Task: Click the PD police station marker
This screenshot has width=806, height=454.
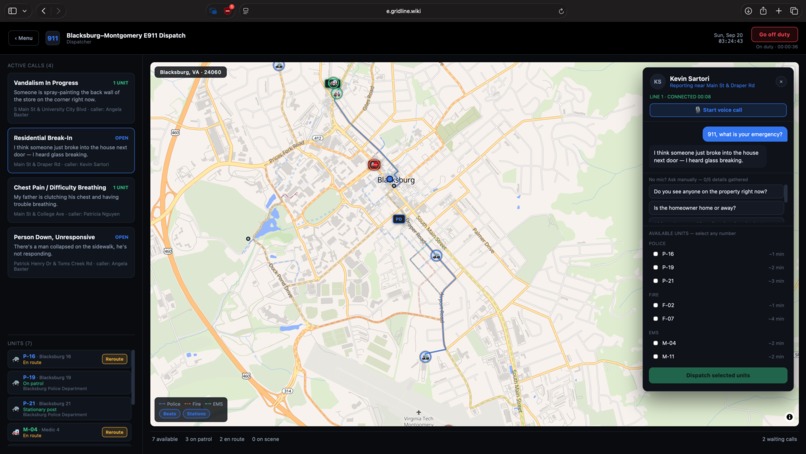Action: pyautogui.click(x=398, y=219)
